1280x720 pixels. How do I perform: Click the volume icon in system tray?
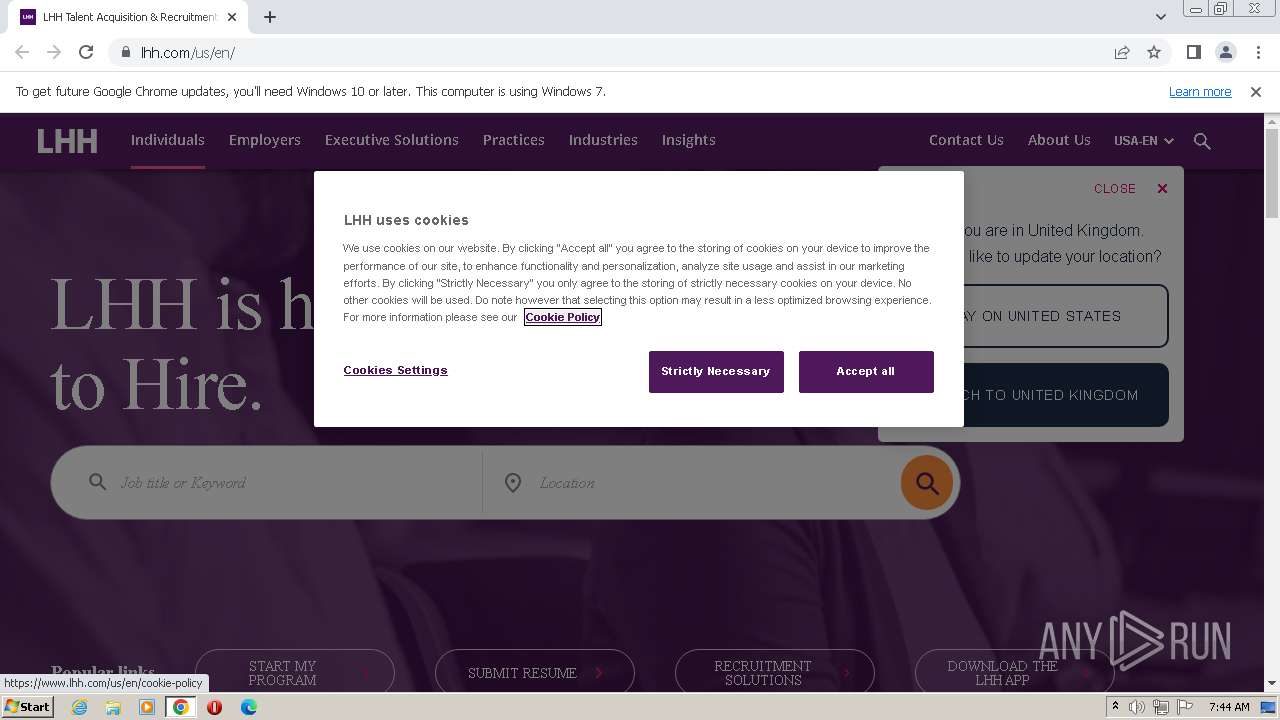(1136, 707)
